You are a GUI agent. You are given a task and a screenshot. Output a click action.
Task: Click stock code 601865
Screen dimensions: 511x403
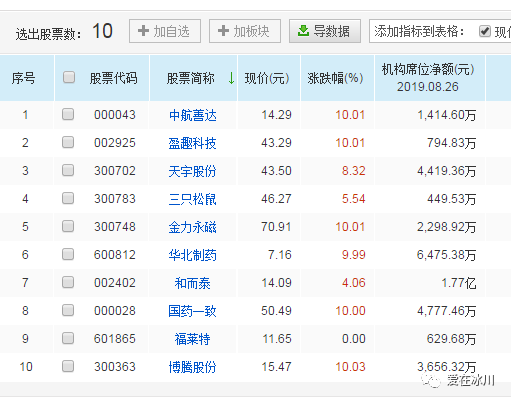tap(115, 339)
